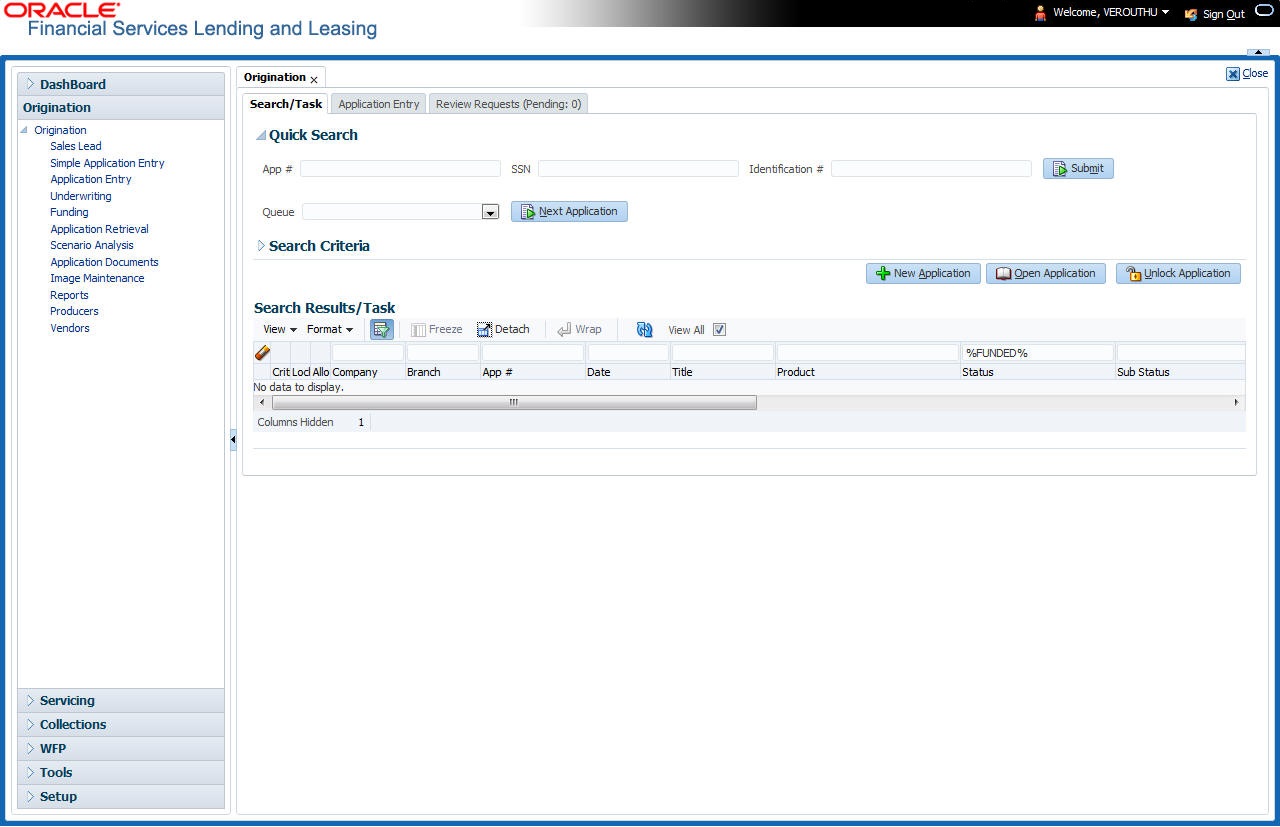Click the Next Application button
Screen dimensions: 1280x827
(569, 212)
